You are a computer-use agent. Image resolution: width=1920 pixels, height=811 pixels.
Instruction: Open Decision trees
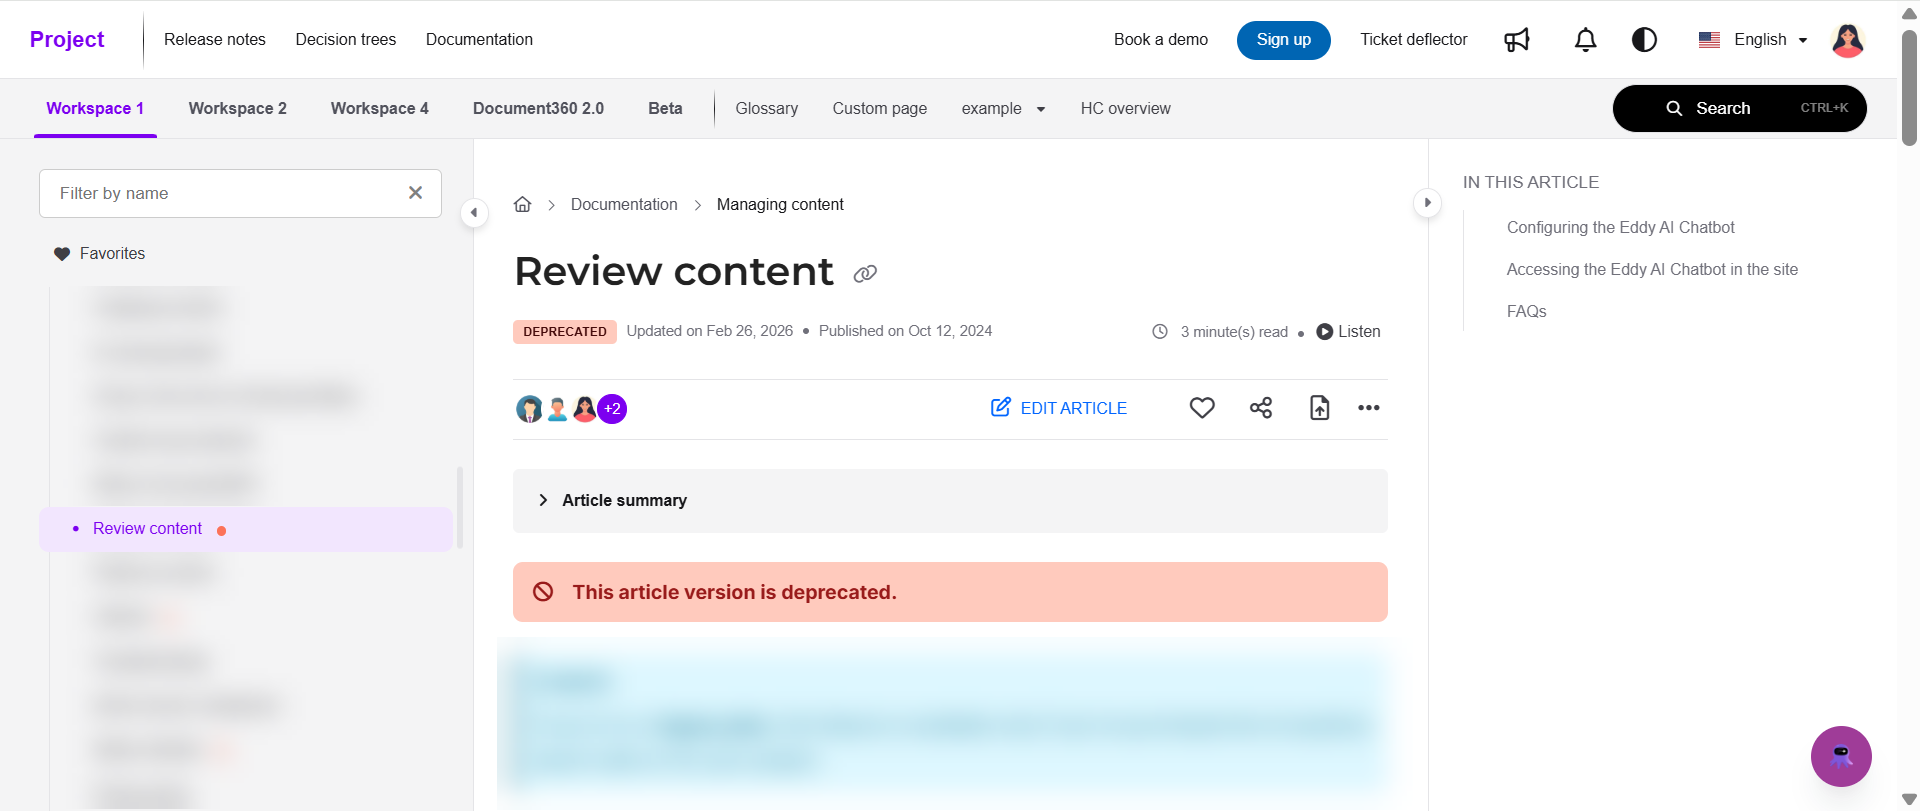(x=346, y=39)
